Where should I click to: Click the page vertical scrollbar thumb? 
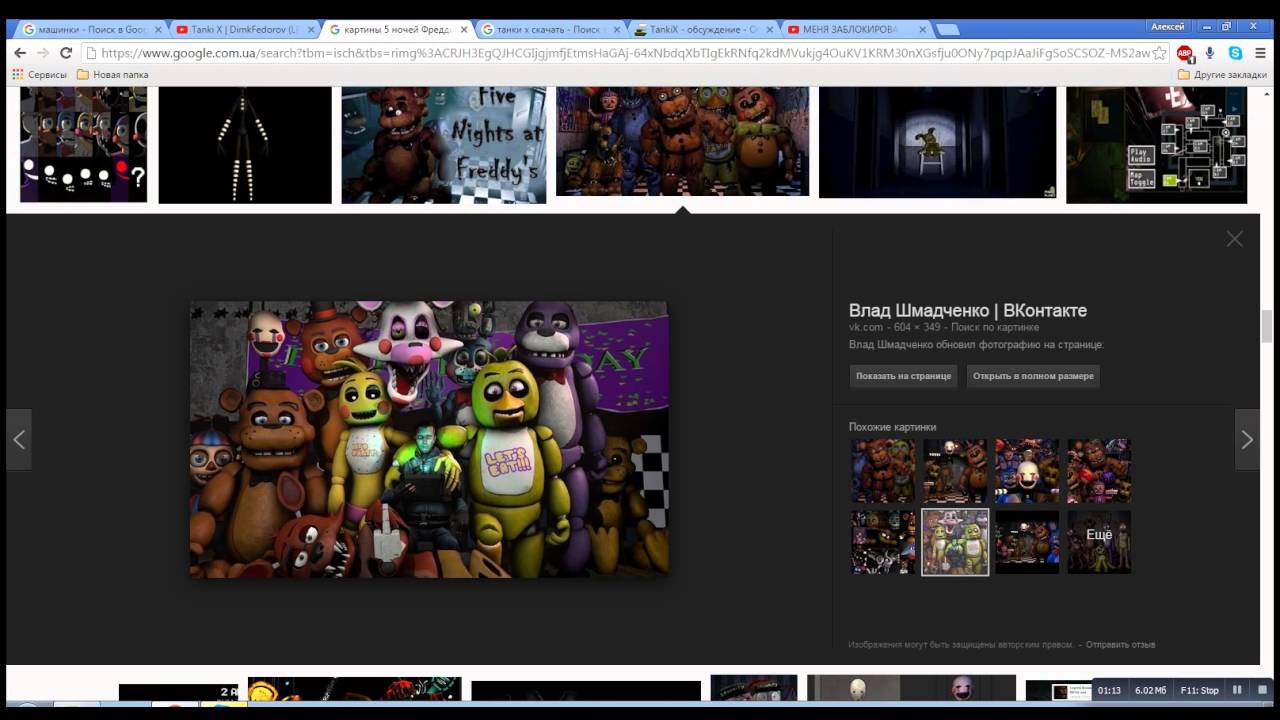(x=1267, y=326)
